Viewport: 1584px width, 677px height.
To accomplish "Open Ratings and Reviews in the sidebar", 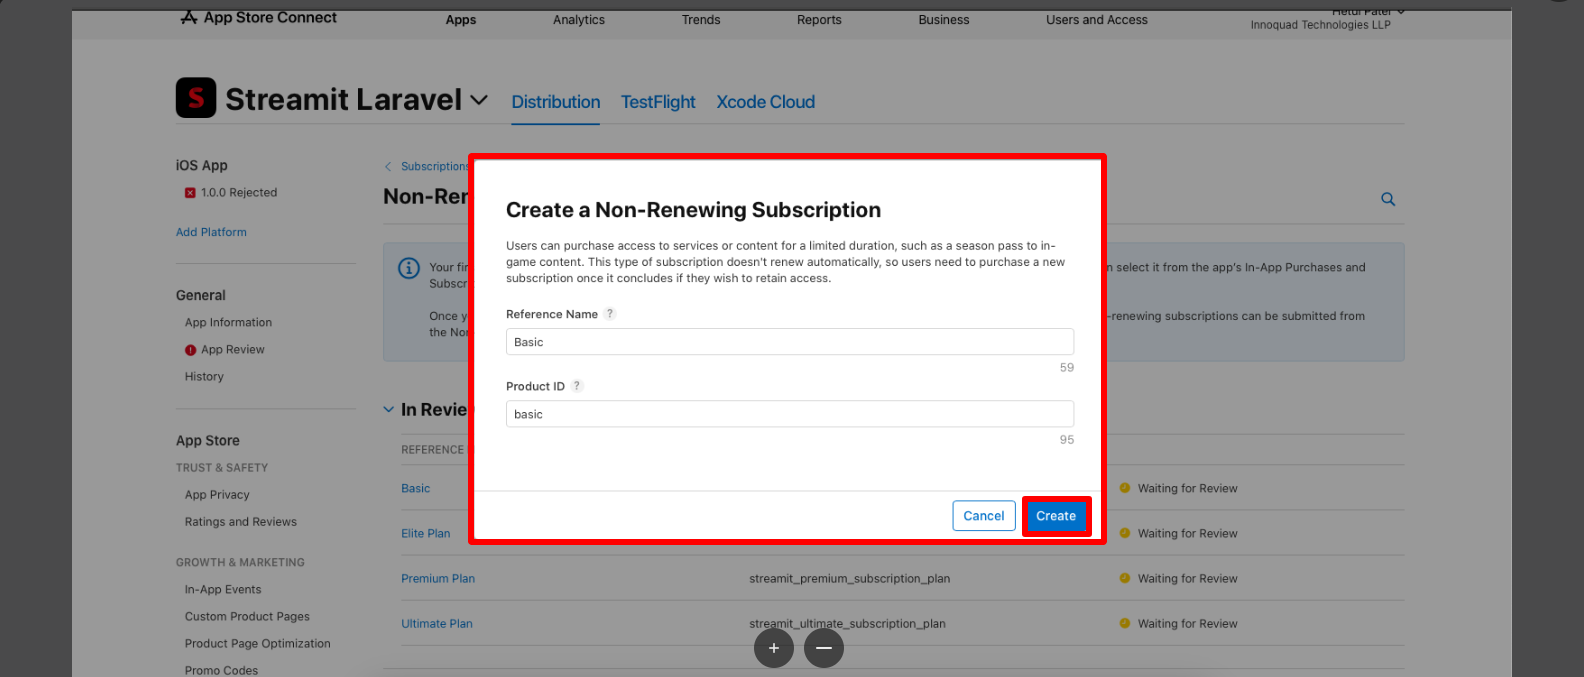I will (x=241, y=522).
